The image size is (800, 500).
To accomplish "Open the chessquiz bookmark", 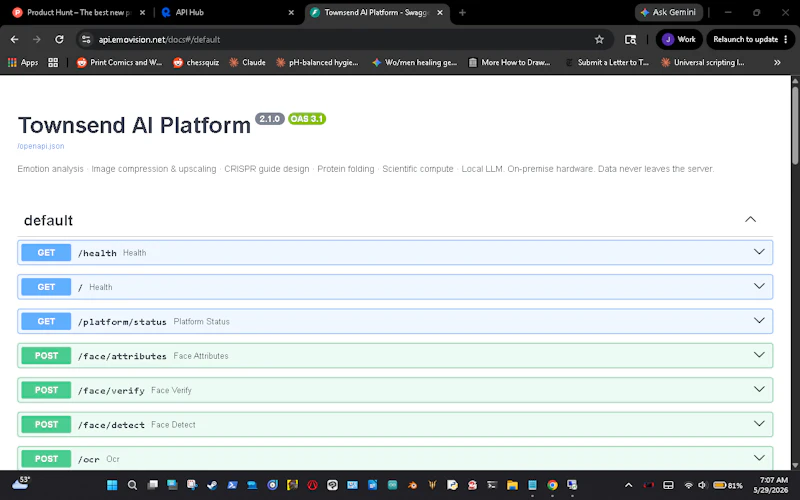I will coord(196,62).
